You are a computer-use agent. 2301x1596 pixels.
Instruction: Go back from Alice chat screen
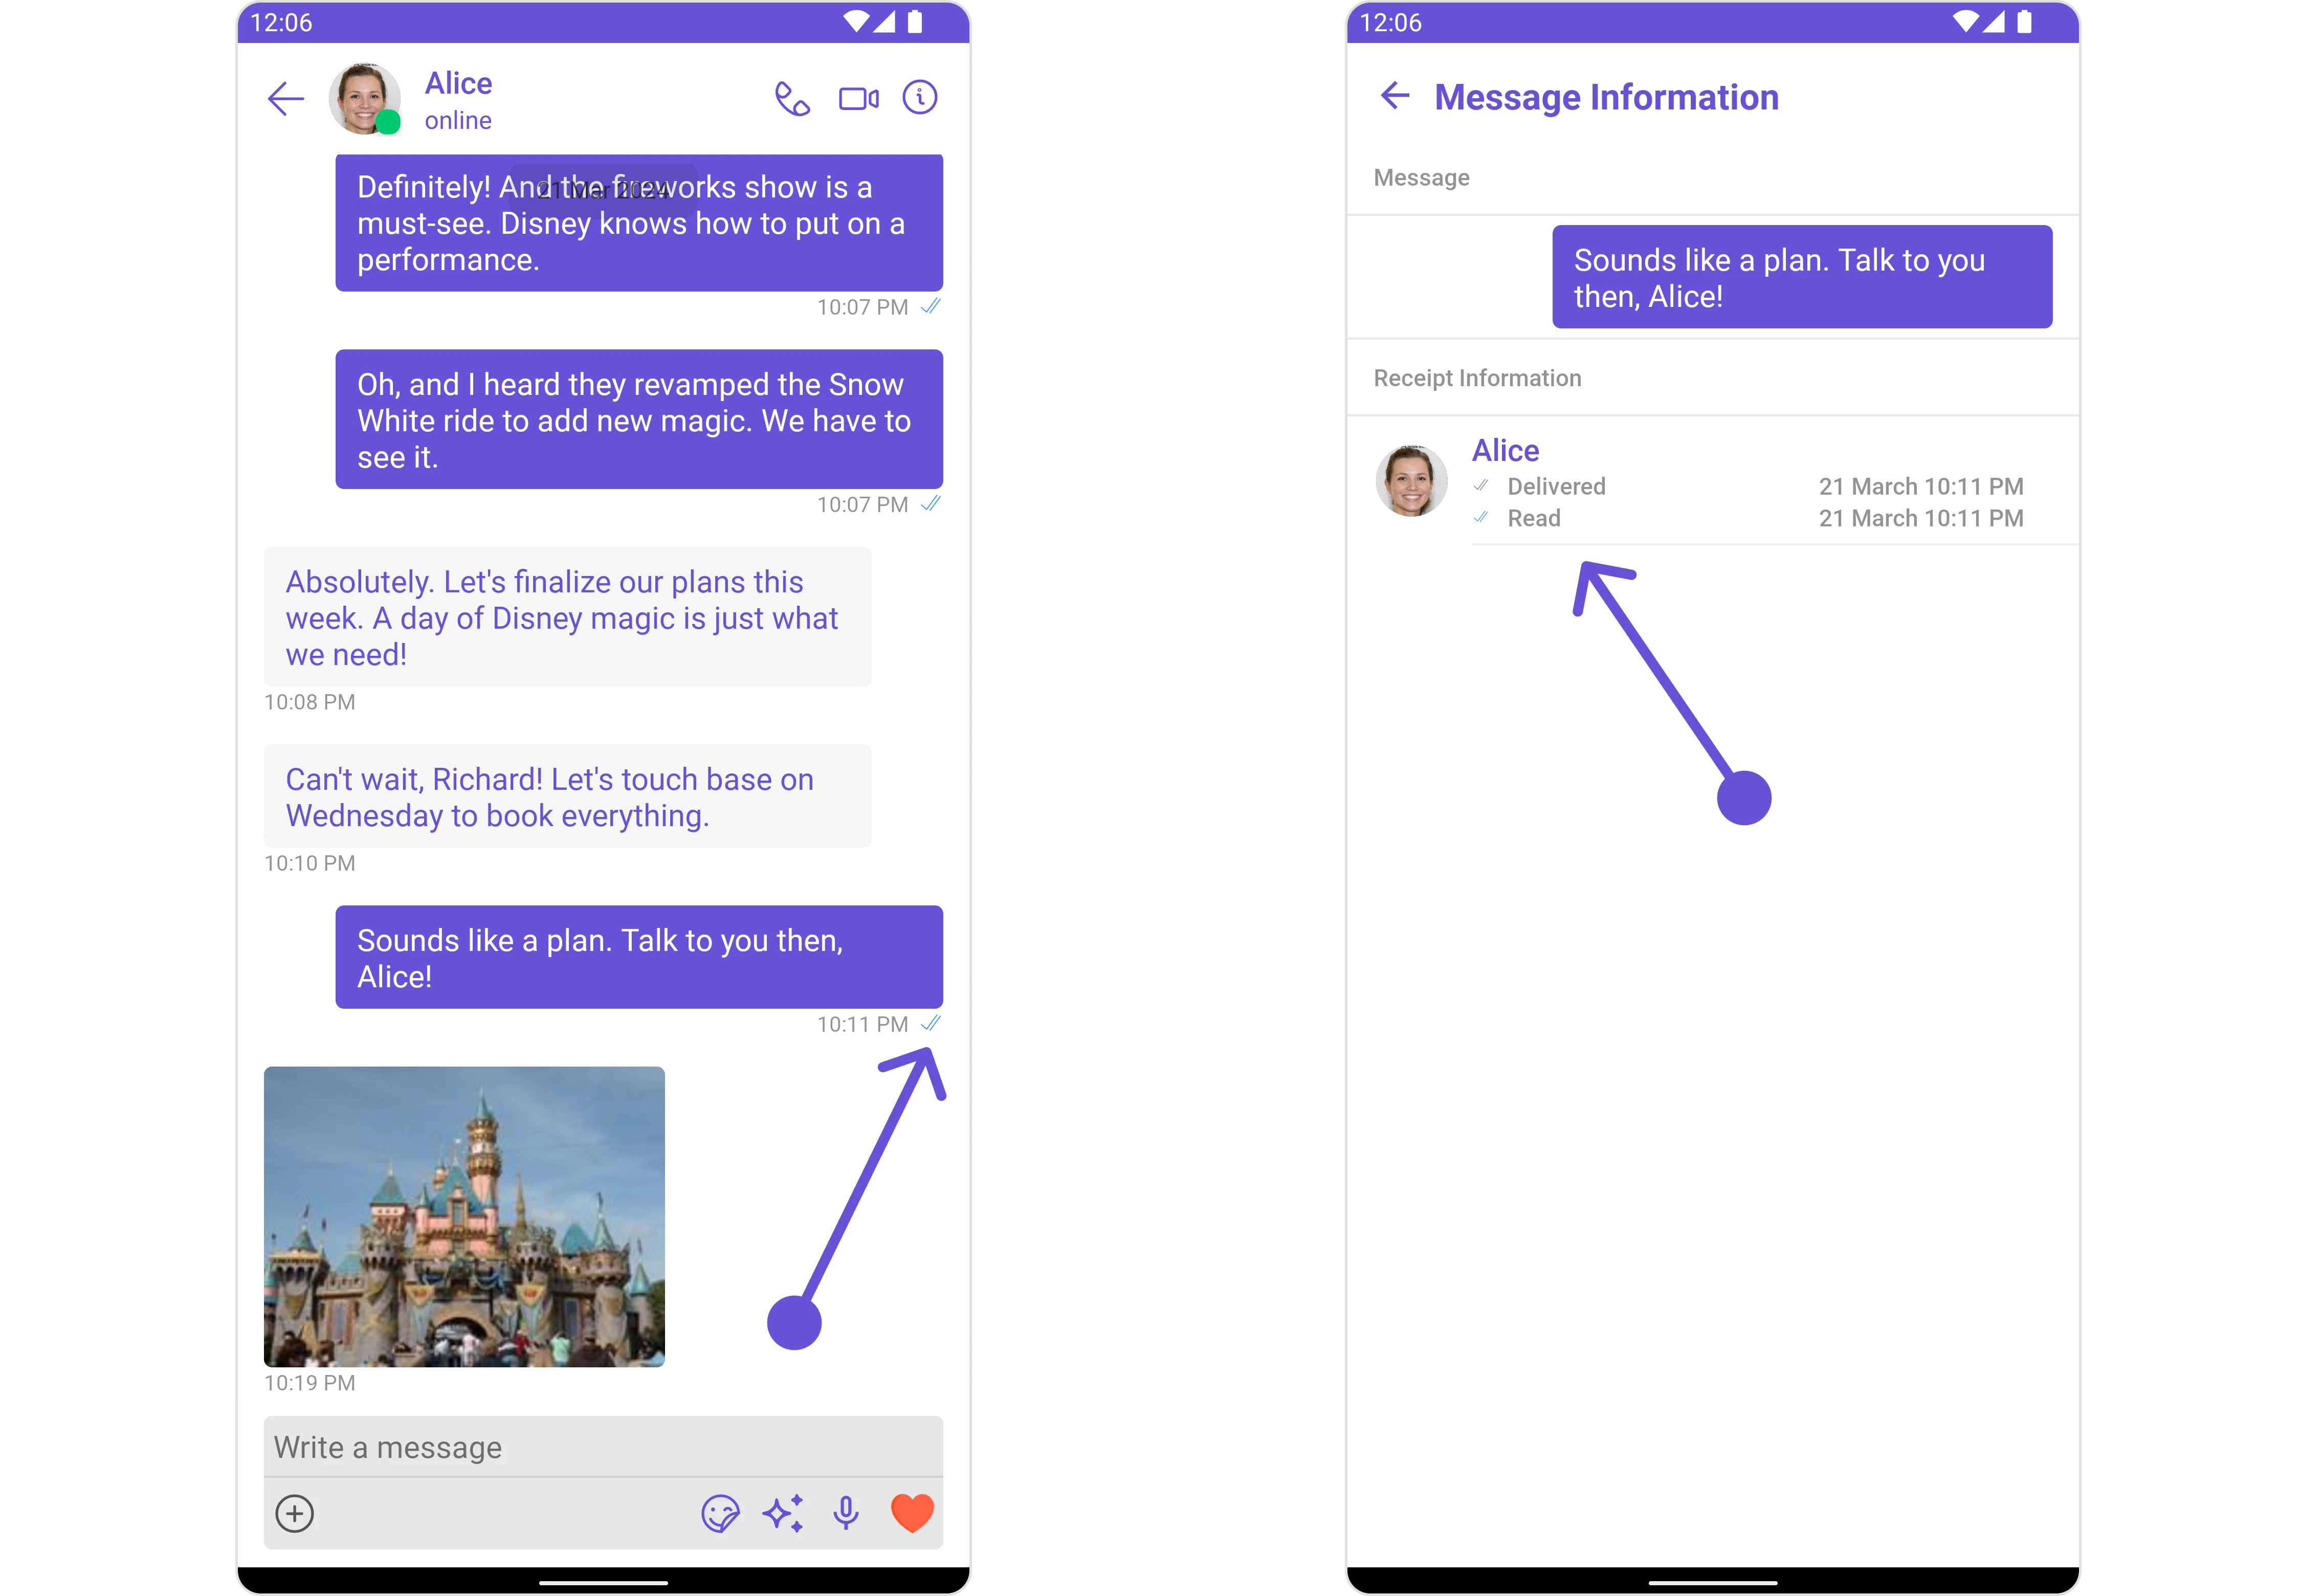[x=286, y=99]
